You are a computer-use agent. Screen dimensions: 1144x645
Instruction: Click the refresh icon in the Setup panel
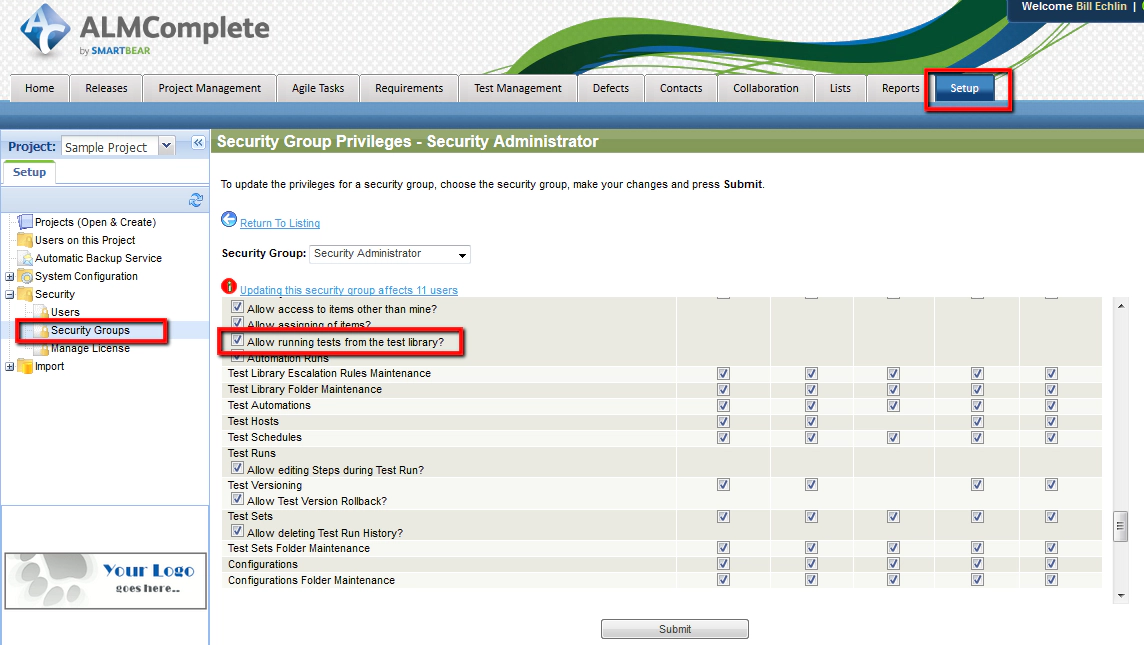point(195,199)
